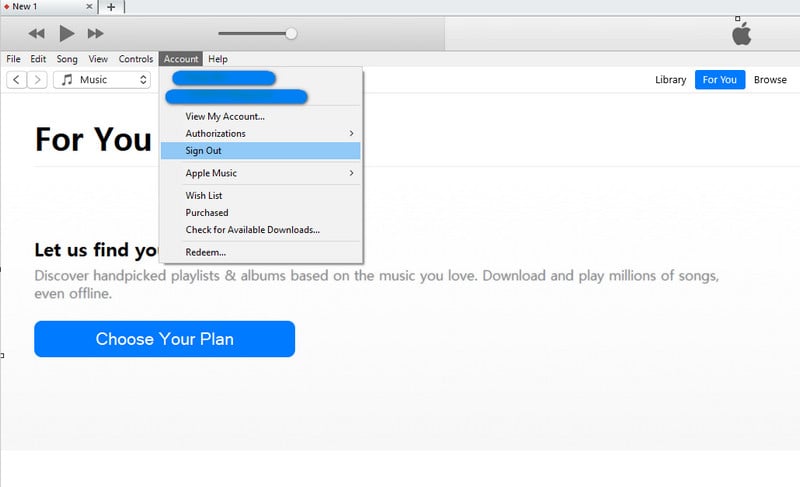Start playback with the play button
Viewport: 800px width, 487px height.
click(x=66, y=34)
